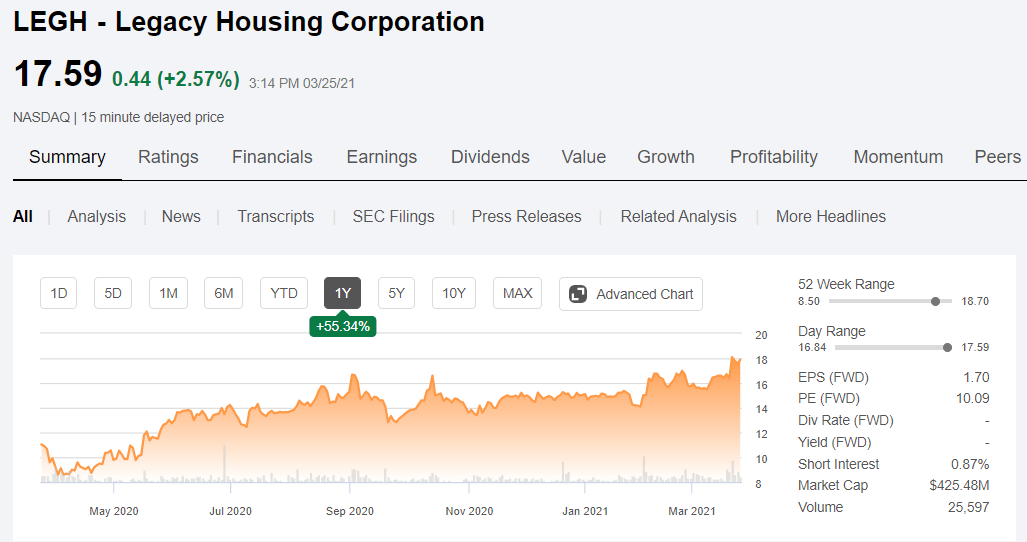This screenshot has width=1027, height=542.
Task: Click the 52 Week Range slider marker
Action: 935,301
